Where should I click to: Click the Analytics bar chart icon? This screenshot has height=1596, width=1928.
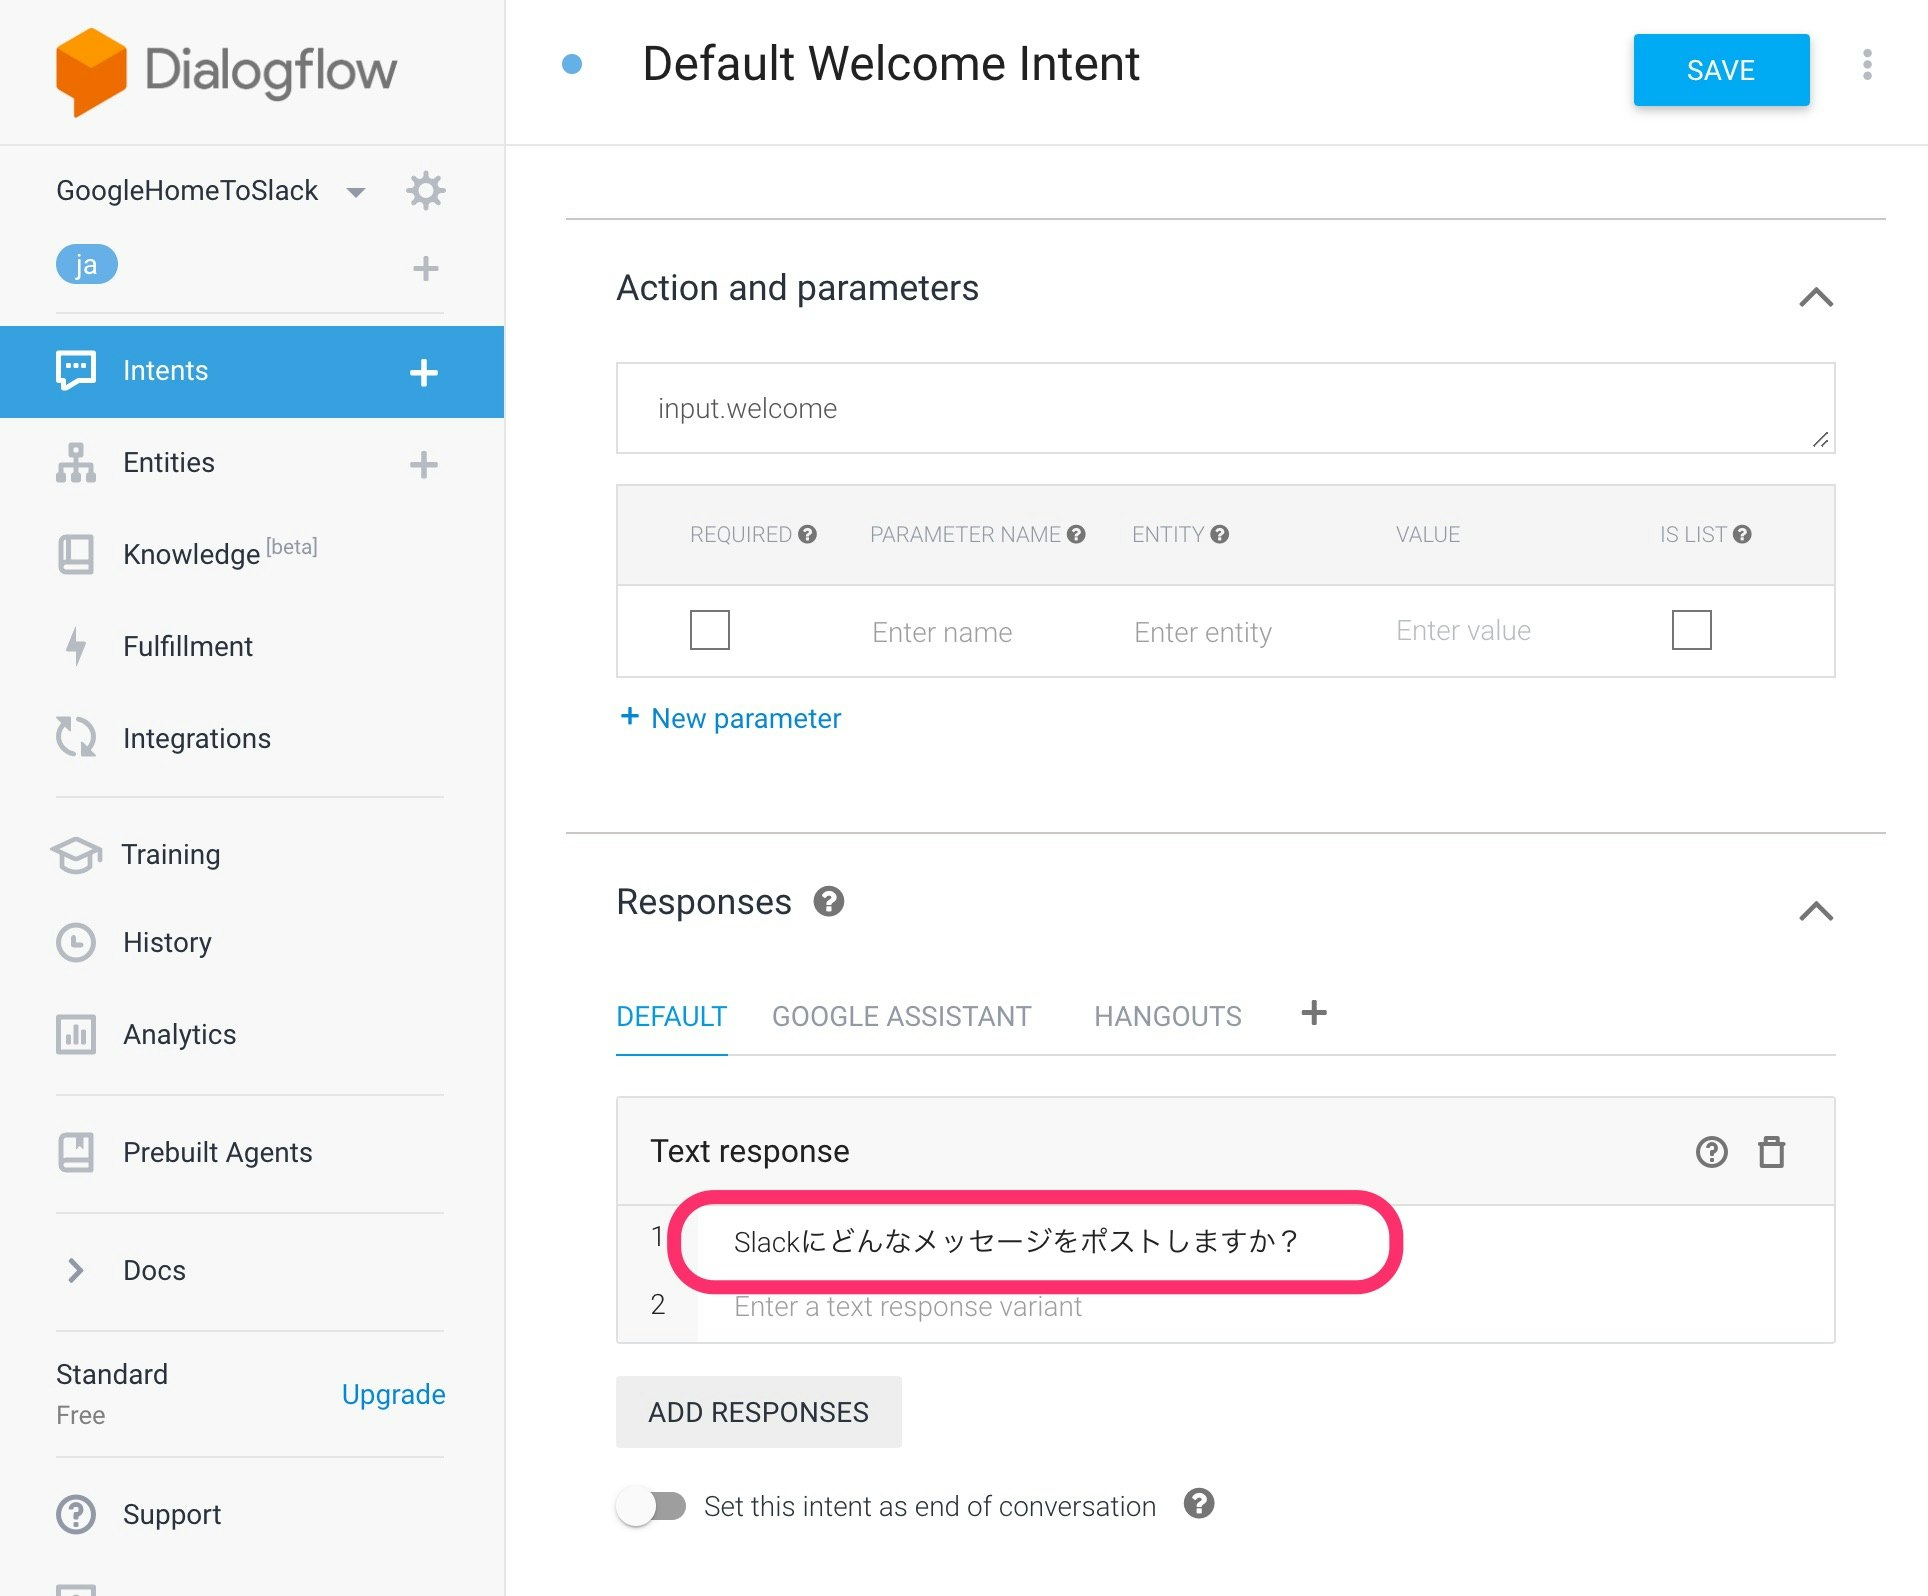click(76, 1034)
